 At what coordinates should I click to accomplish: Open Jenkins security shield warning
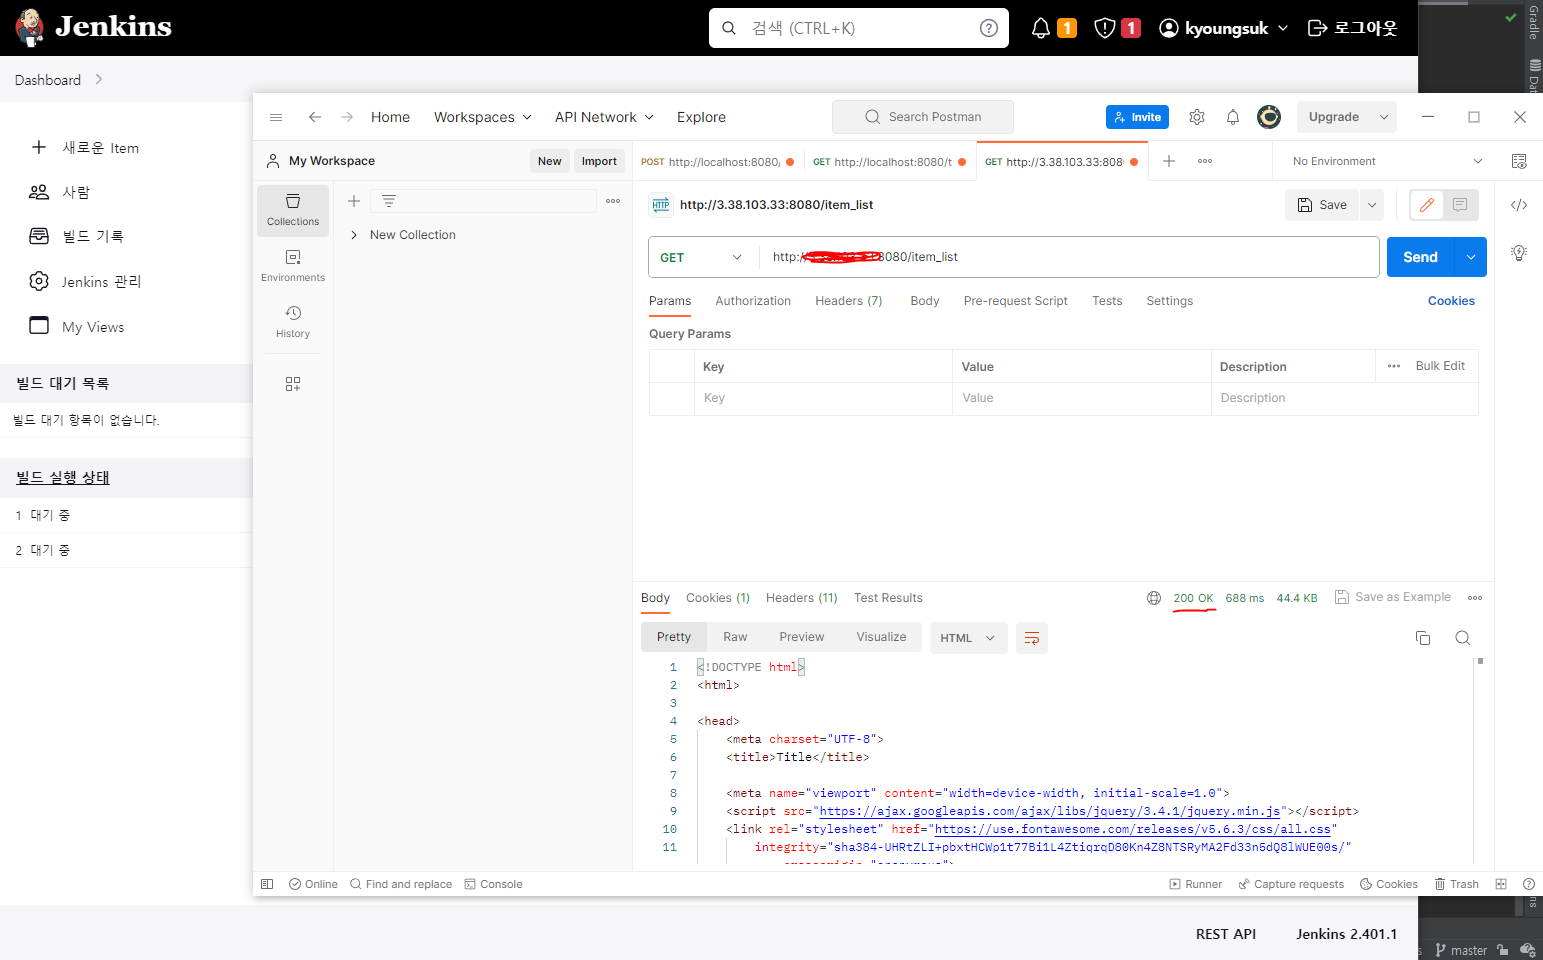click(x=1105, y=28)
